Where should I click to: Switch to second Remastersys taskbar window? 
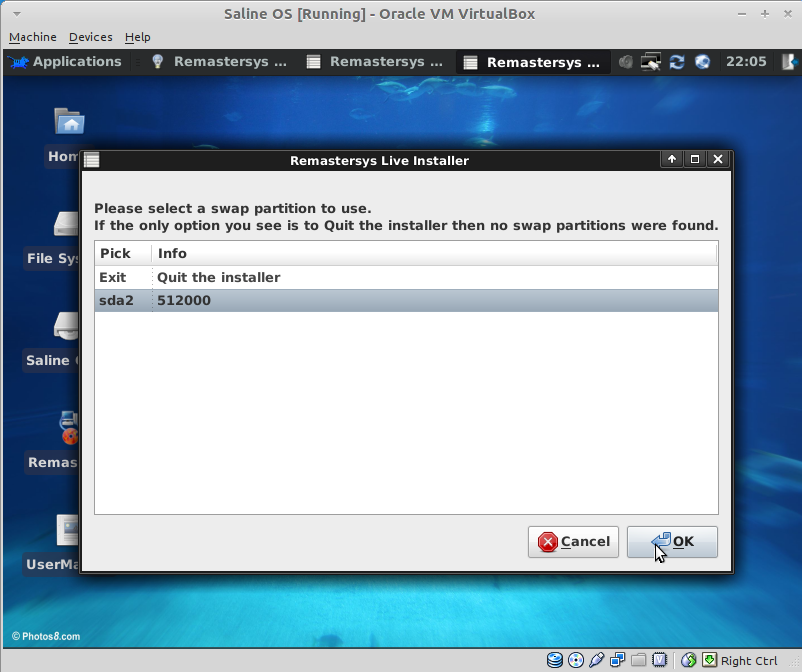pos(375,62)
